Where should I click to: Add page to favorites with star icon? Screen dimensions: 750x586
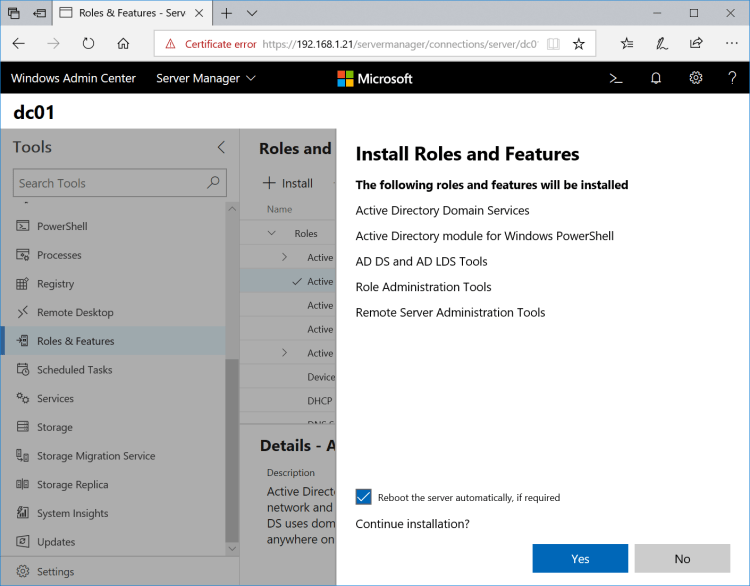coord(578,44)
